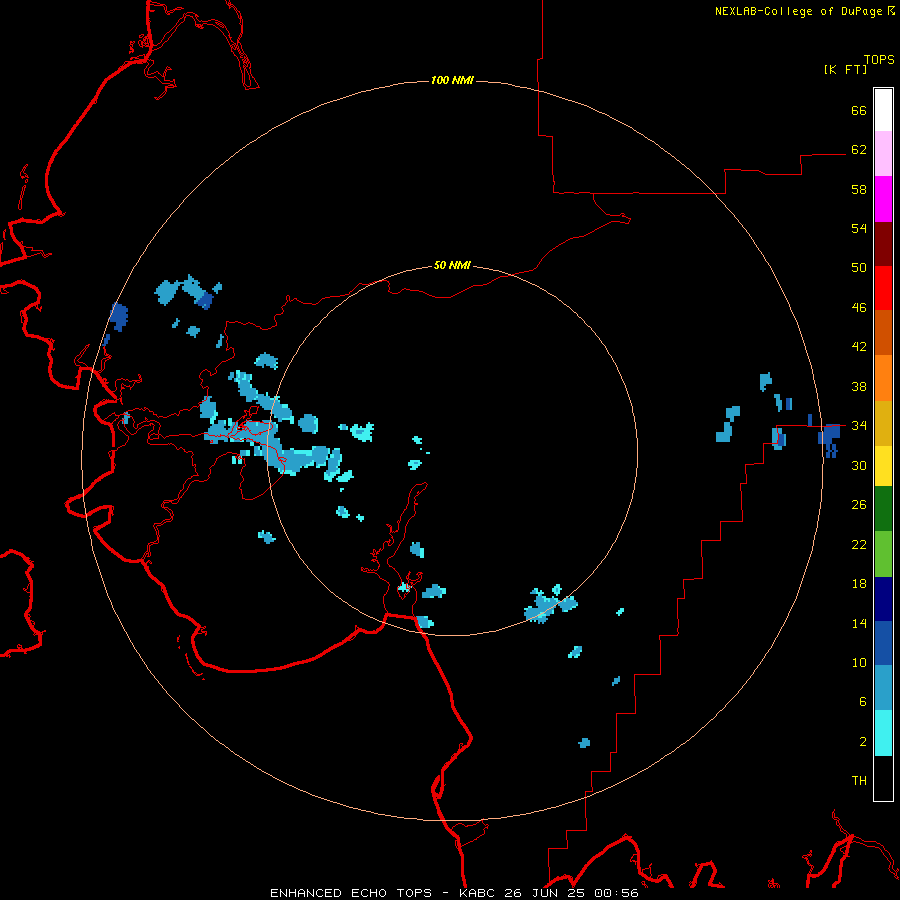
Task: Click the [K FT] units label
Action: [x=845, y=69]
